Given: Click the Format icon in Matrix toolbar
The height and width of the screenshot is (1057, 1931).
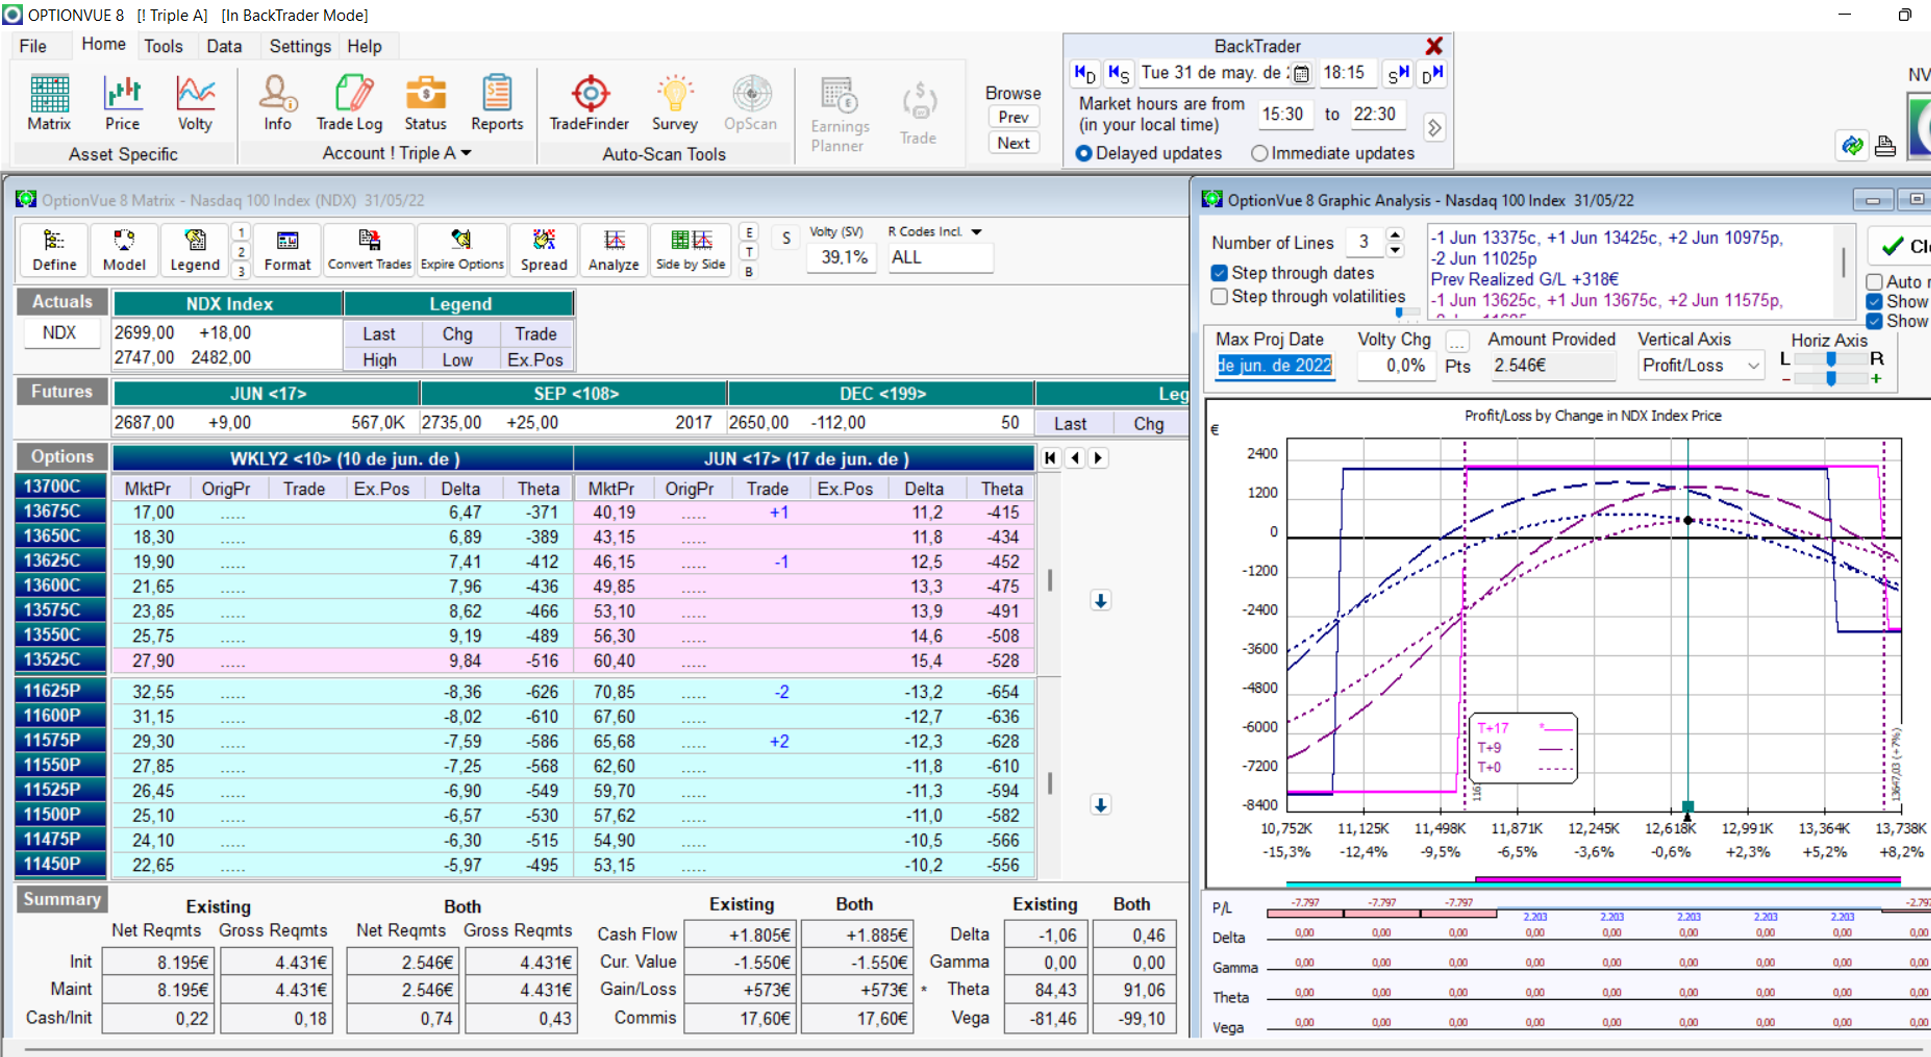Looking at the screenshot, I should click(x=287, y=250).
